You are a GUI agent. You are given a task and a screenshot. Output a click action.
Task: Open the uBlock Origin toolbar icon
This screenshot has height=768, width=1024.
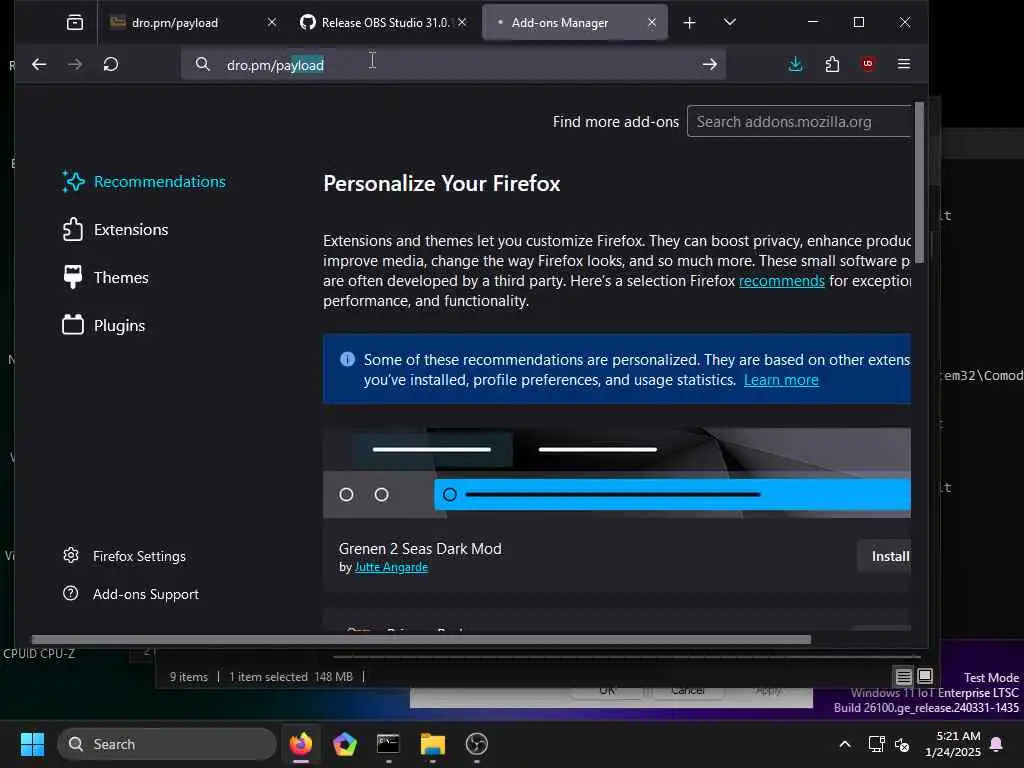pyautogui.click(x=868, y=64)
